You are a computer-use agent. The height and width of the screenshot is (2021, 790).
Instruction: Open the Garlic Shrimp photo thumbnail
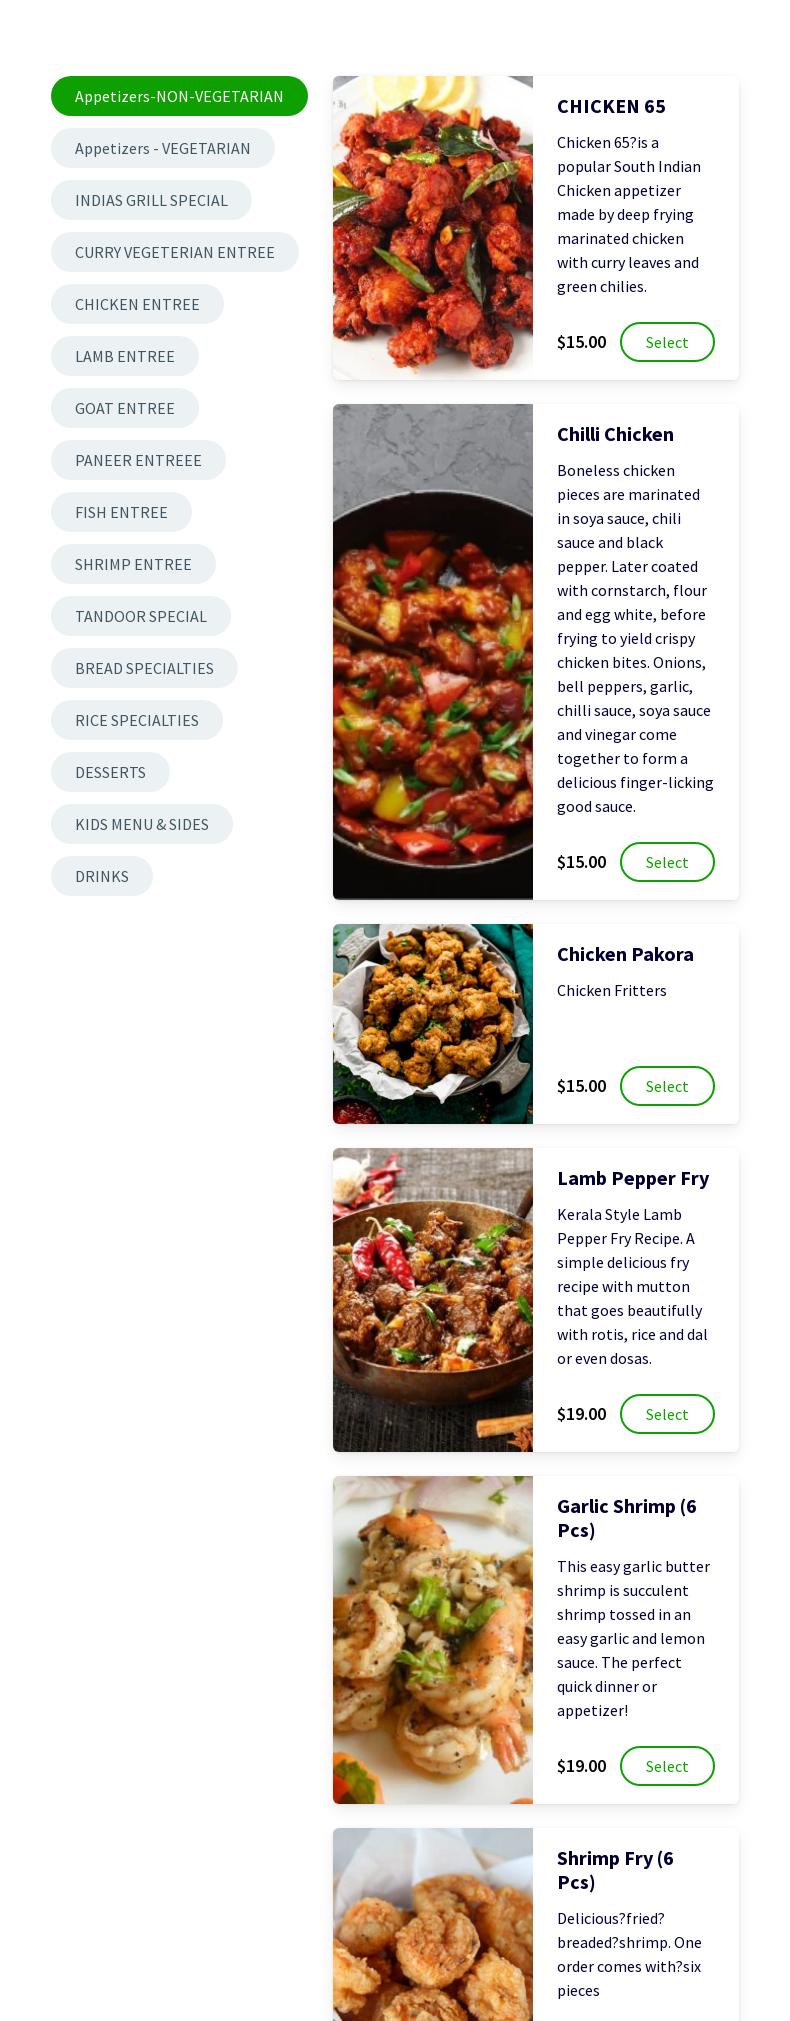(433, 1640)
